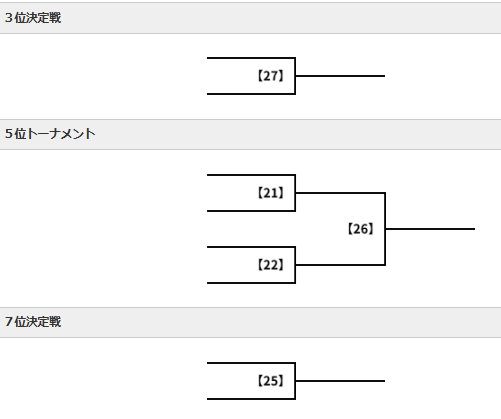The height and width of the screenshot is (419, 501).
Task: Click upper team line of match 21
Action: click(x=251, y=175)
